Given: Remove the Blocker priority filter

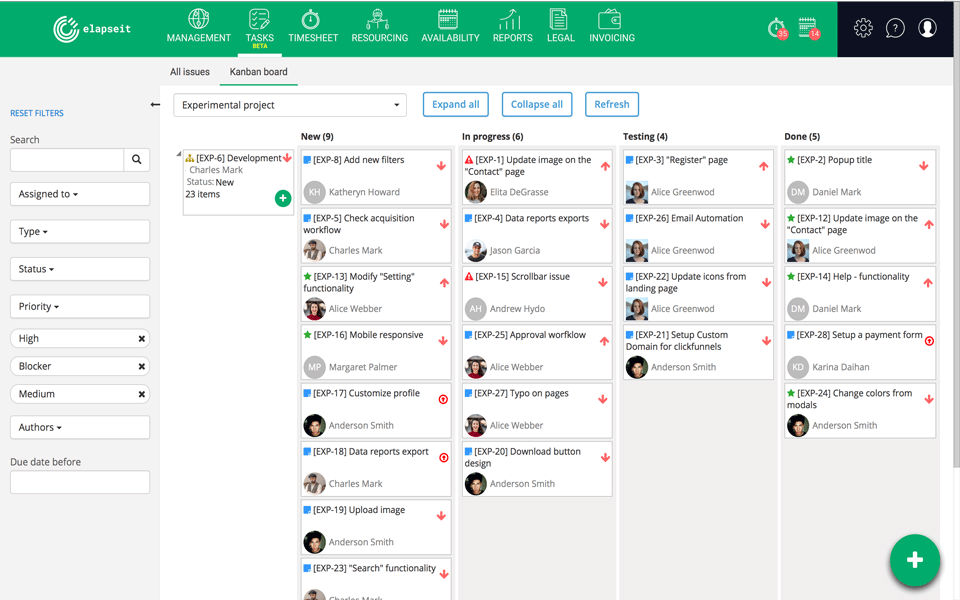Looking at the screenshot, I should coord(141,366).
